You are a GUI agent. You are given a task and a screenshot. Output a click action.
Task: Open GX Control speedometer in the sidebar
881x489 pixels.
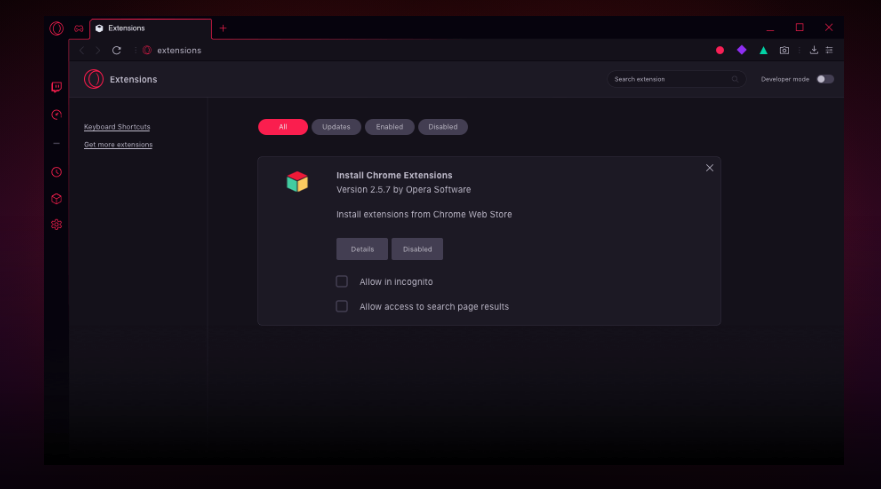click(56, 115)
